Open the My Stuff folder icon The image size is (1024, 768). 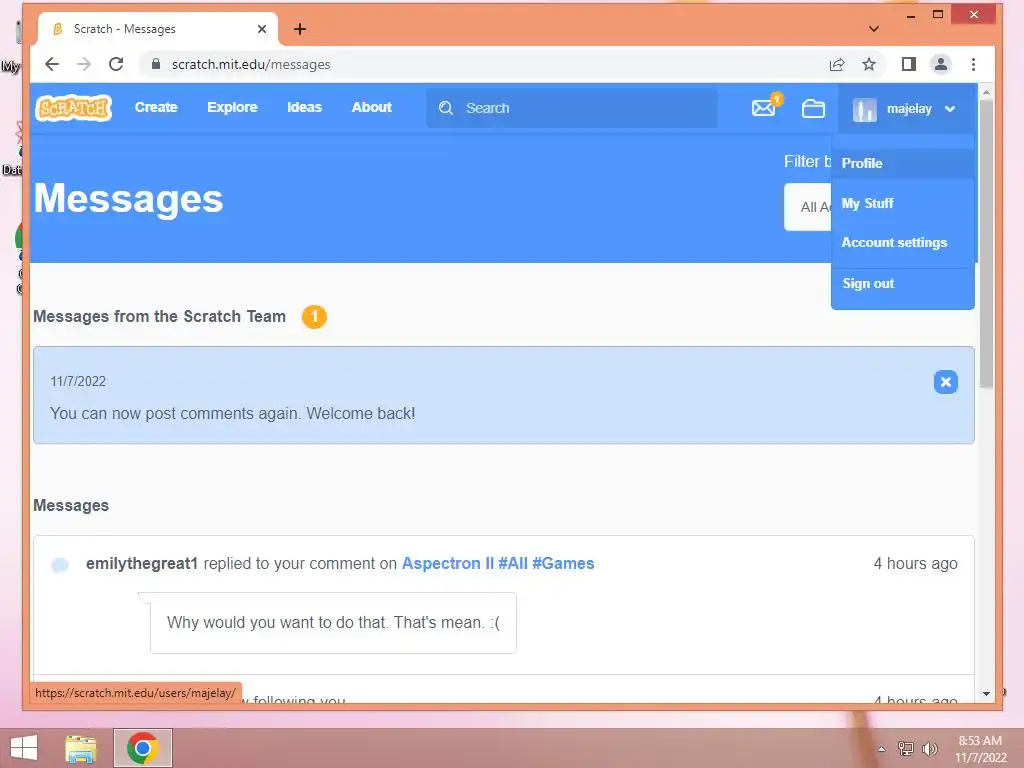(x=813, y=108)
